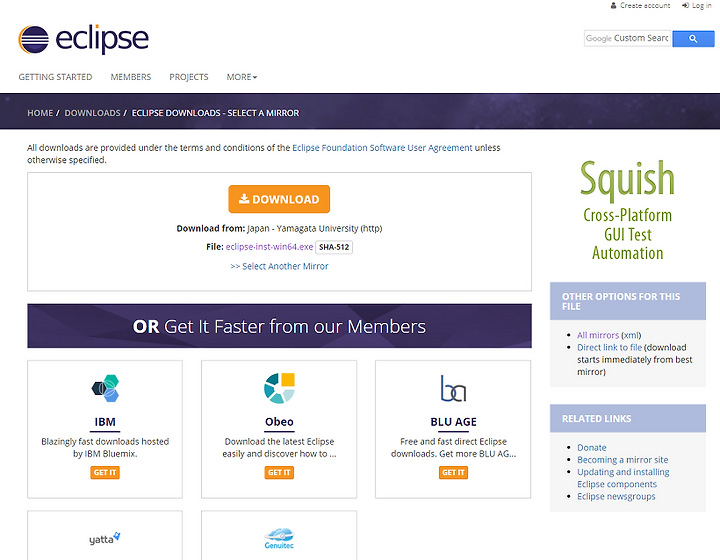Click the Genuitec cloud logo
720x560 pixels.
coord(279,538)
